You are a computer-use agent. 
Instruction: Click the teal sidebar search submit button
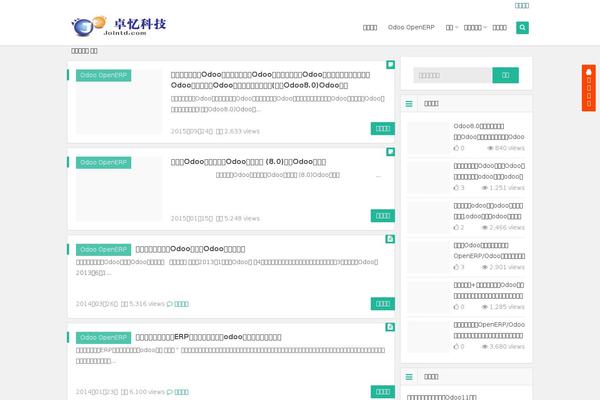[505, 75]
